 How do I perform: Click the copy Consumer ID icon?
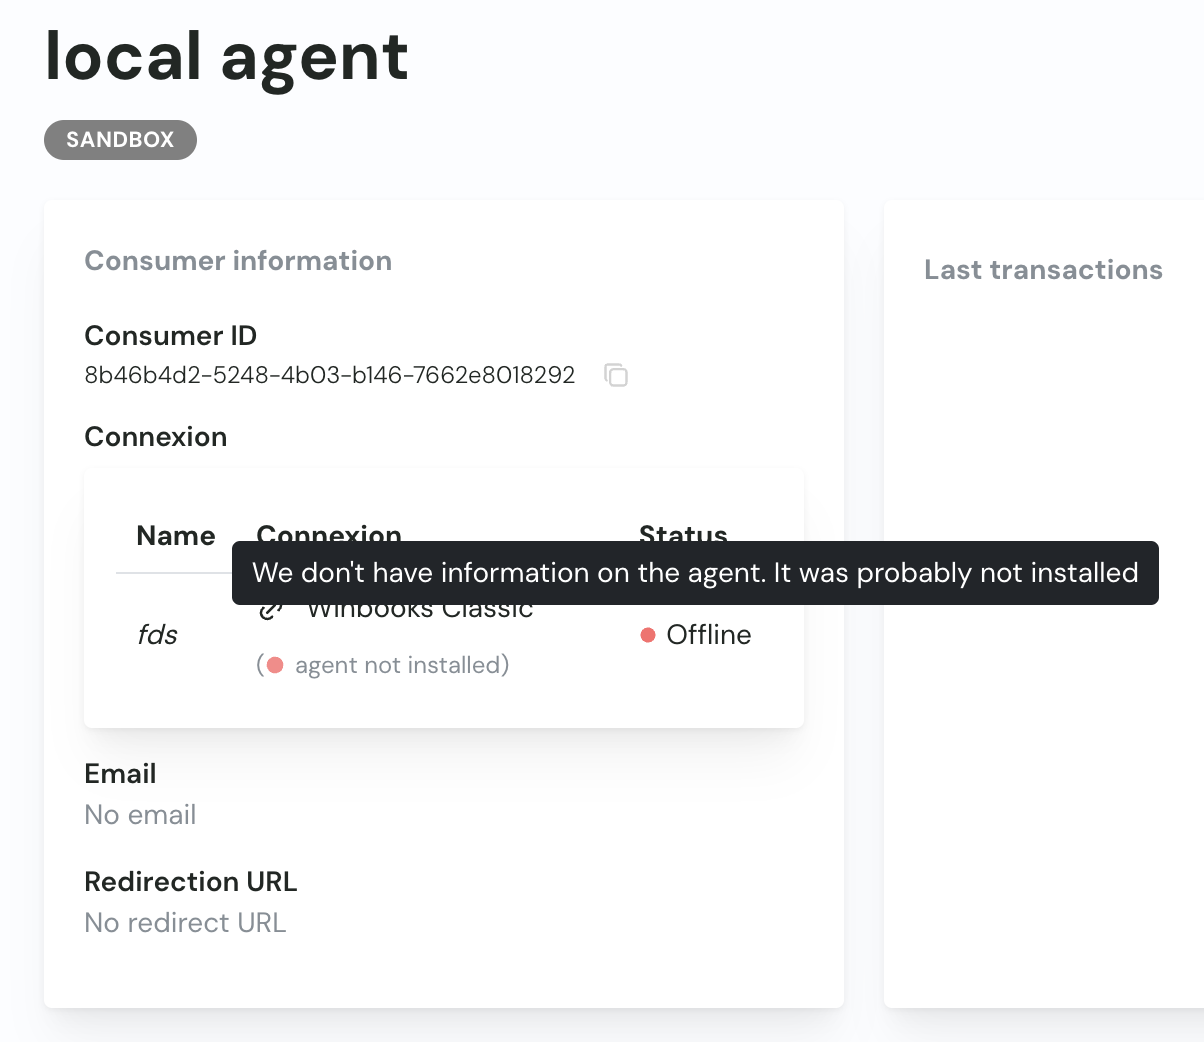(616, 375)
